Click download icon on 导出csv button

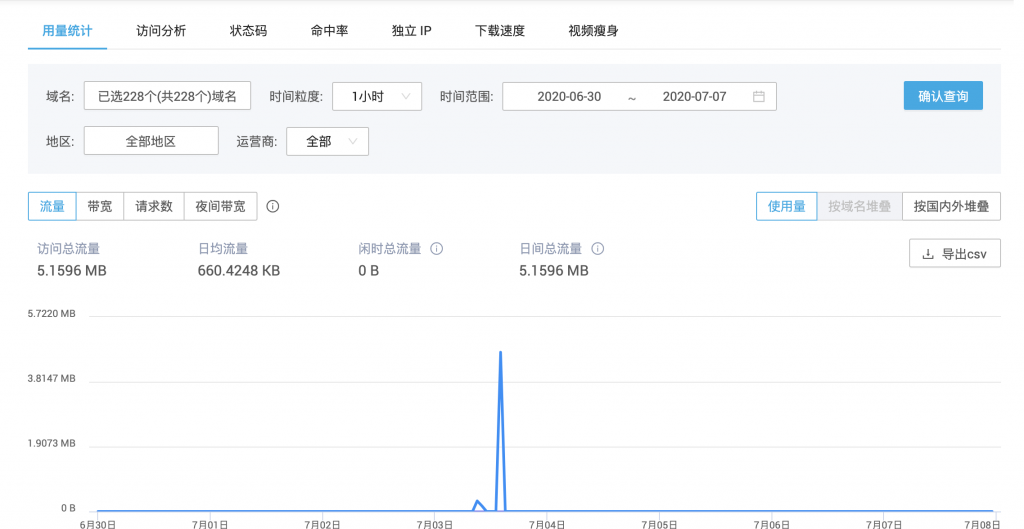[x=927, y=254]
